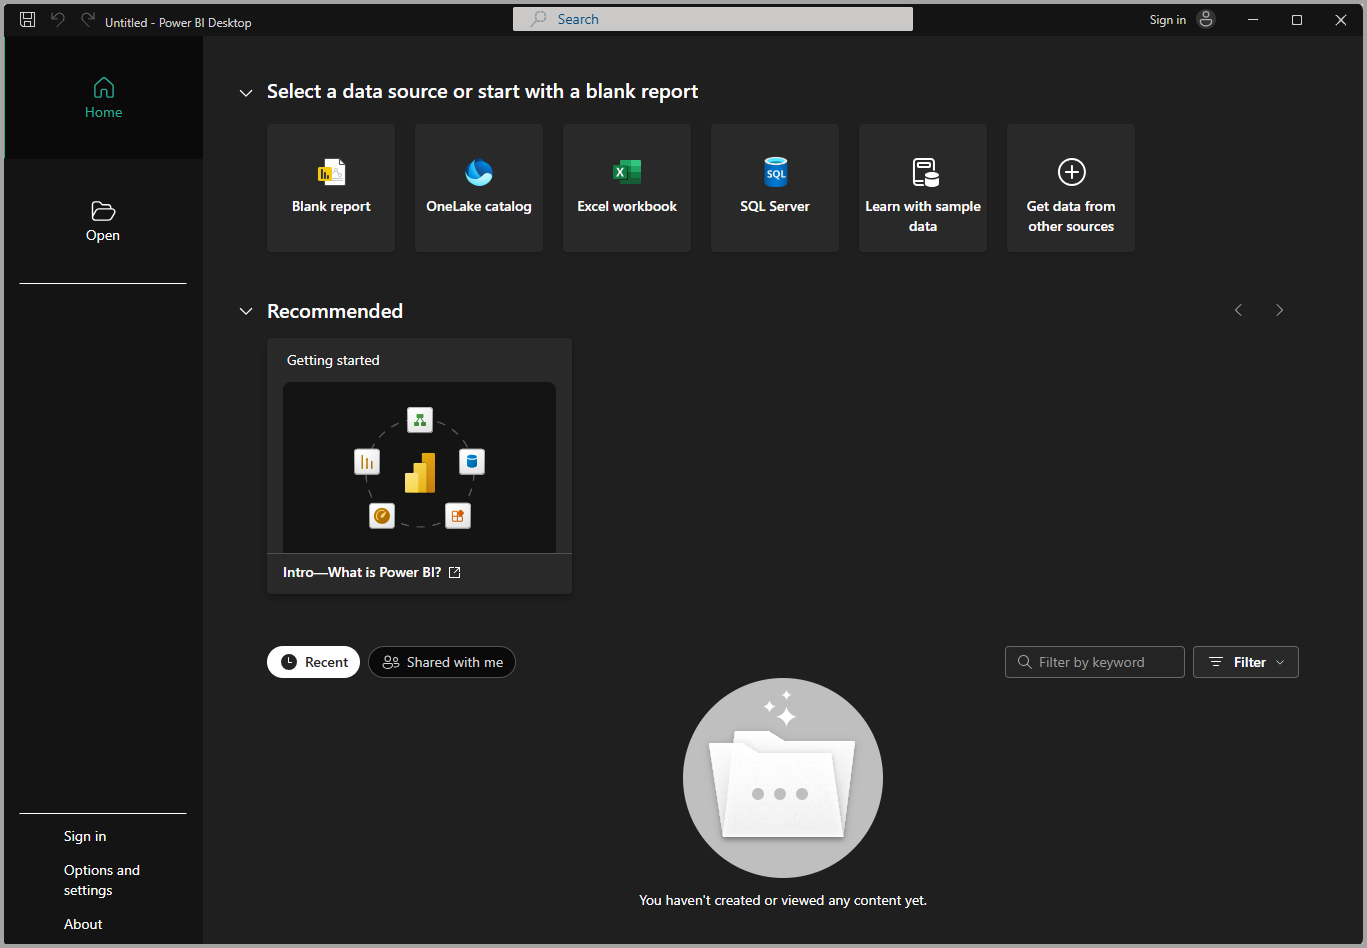1367x948 pixels.
Task: Click the Sign in button
Action: click(84, 836)
